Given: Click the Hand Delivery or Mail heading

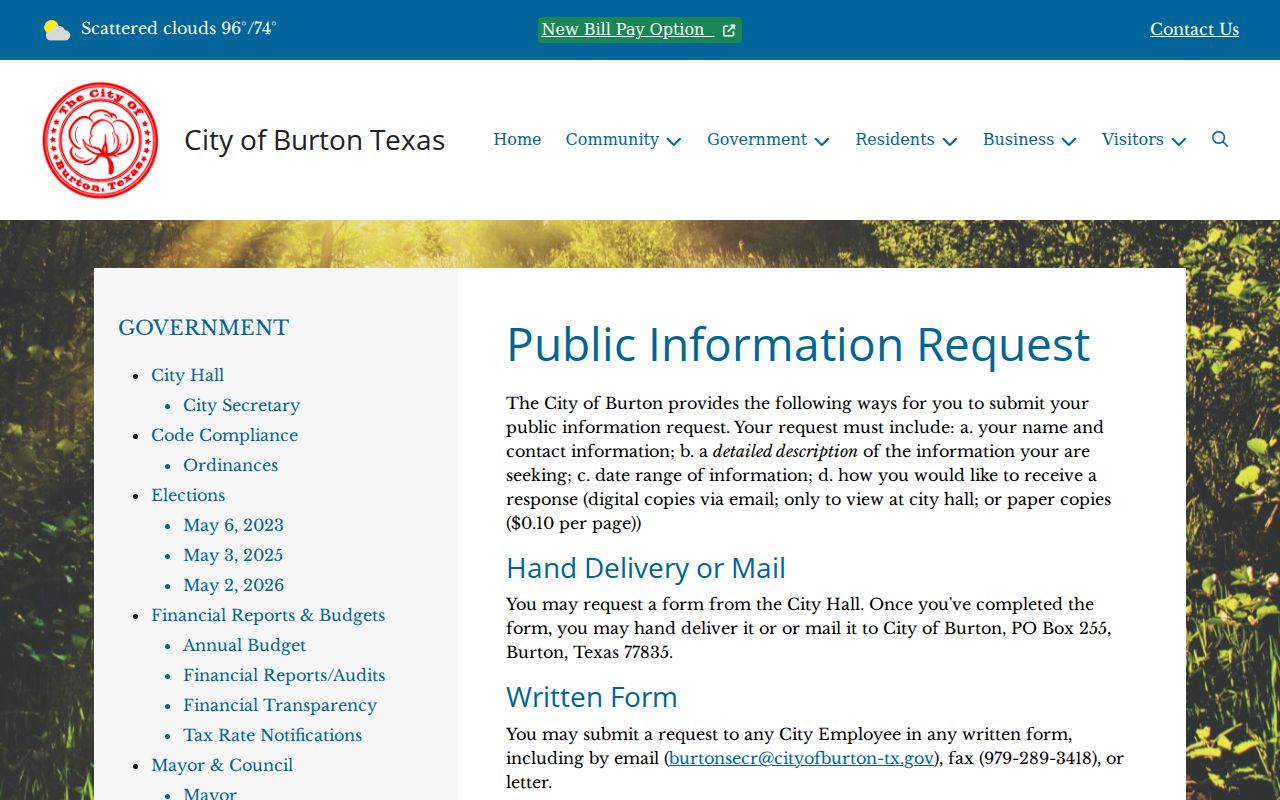Looking at the screenshot, I should click(646, 568).
